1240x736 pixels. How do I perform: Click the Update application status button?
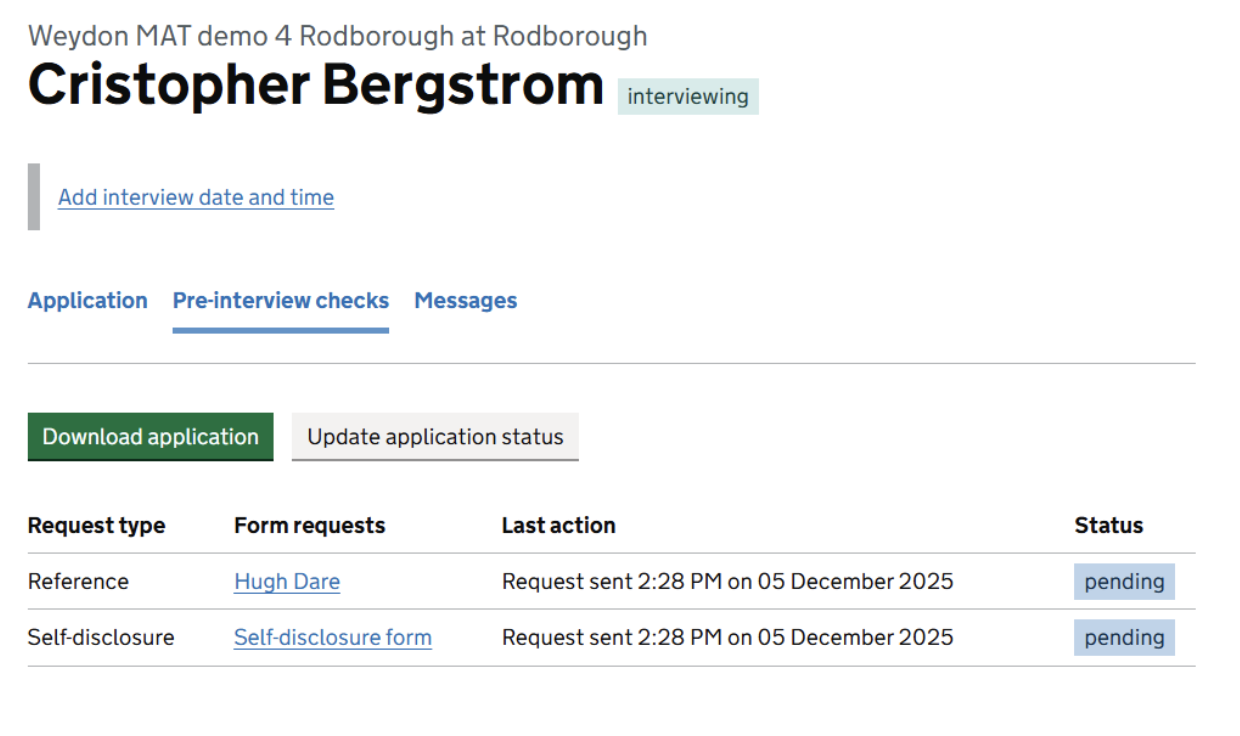click(435, 437)
